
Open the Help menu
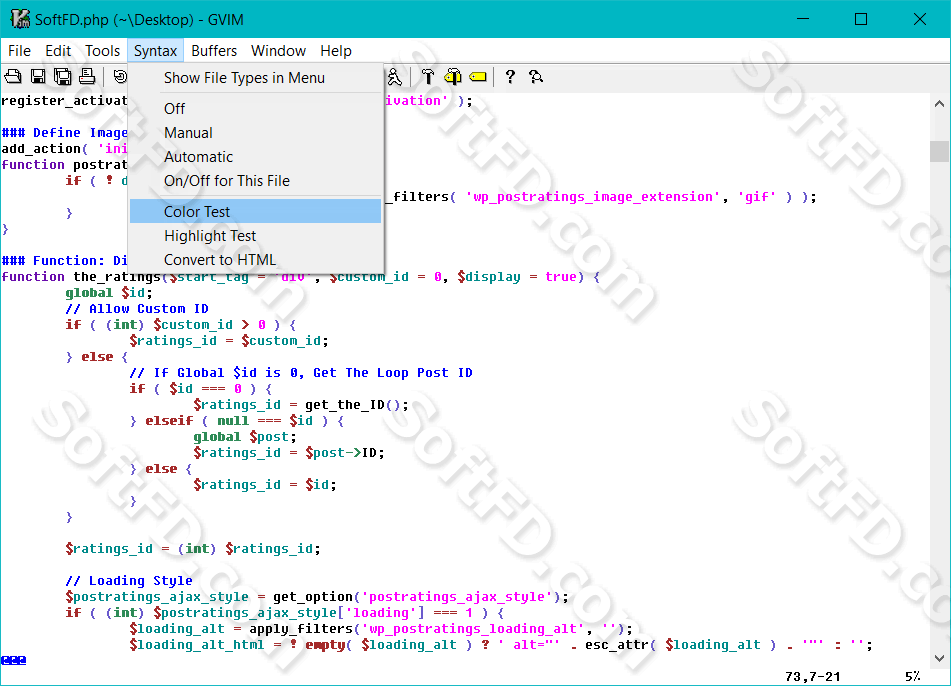(336, 51)
